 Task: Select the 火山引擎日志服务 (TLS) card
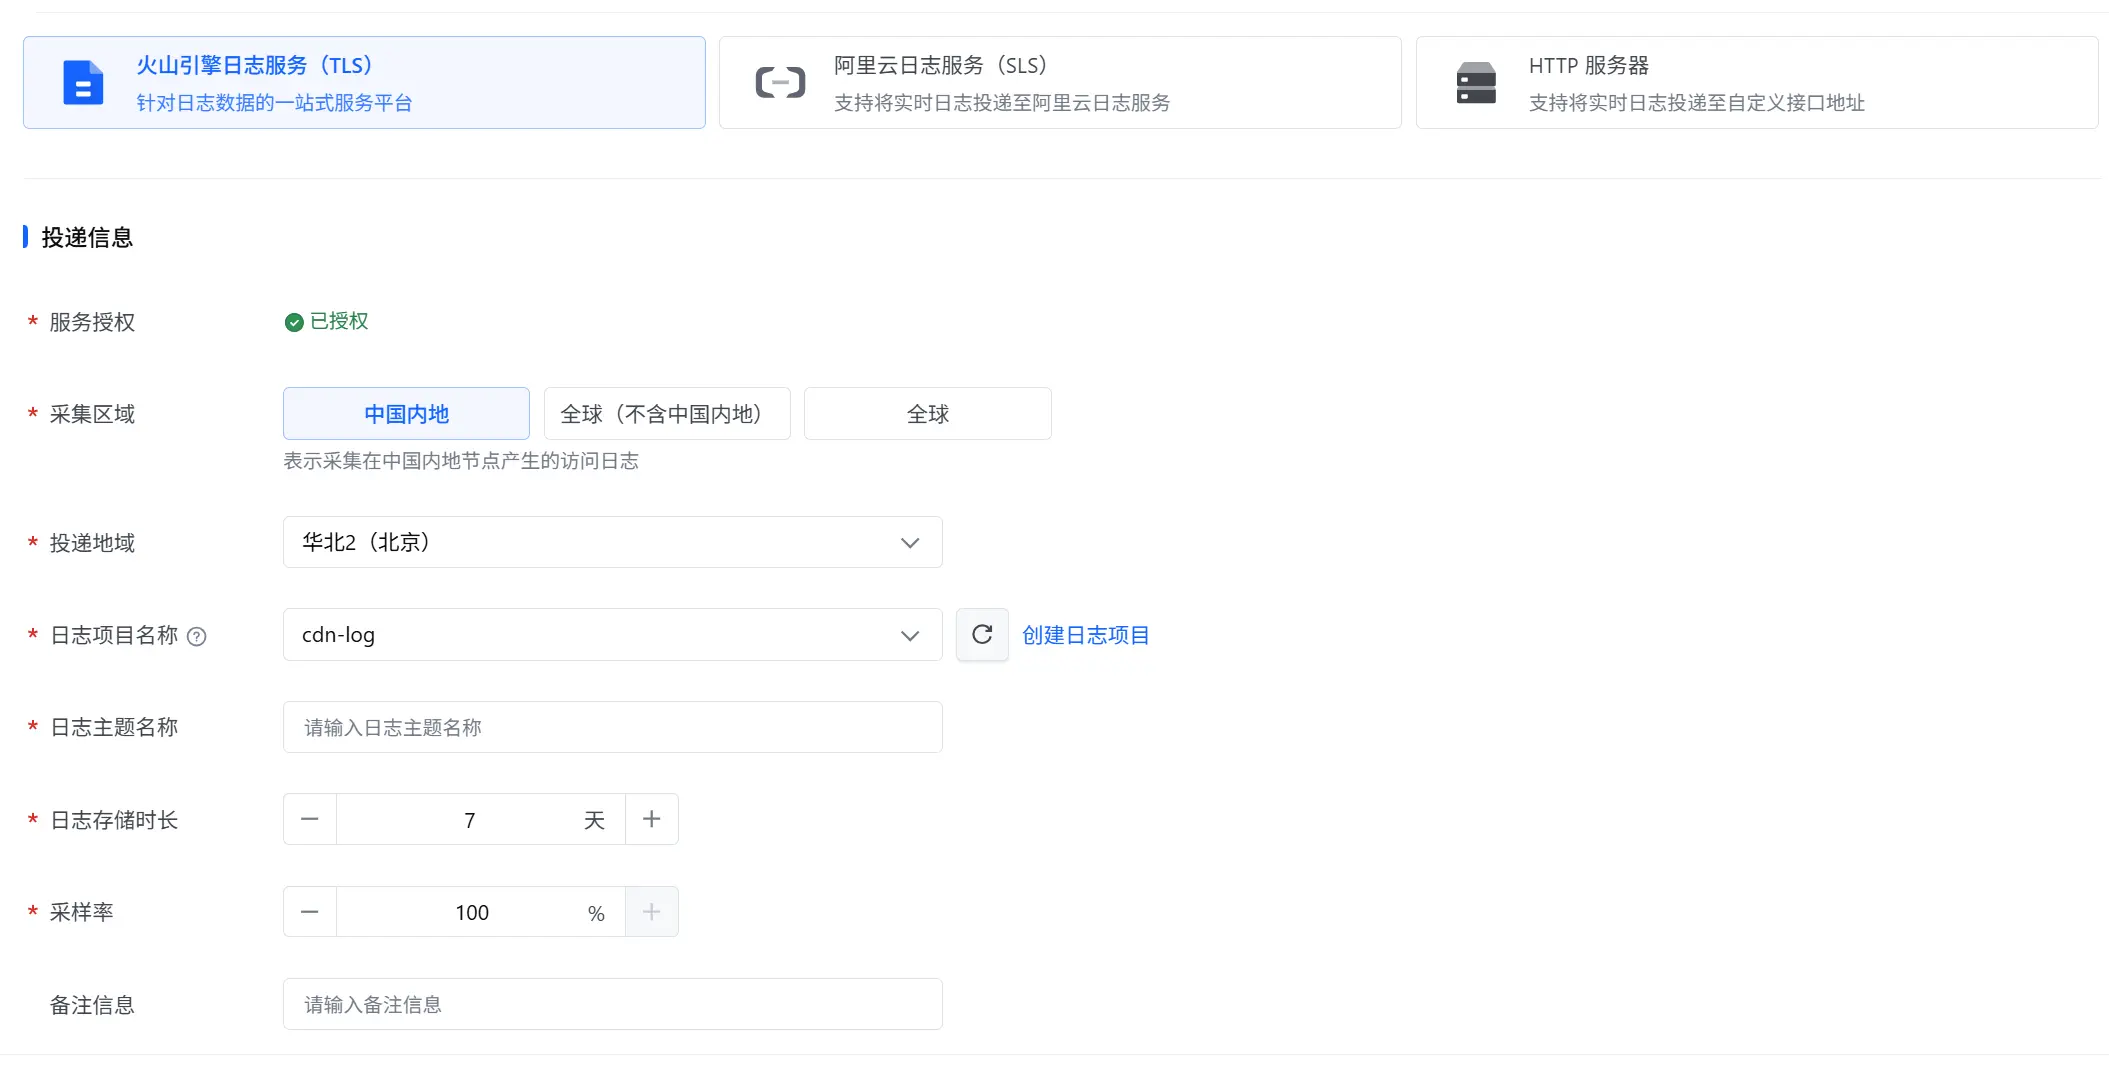click(364, 83)
